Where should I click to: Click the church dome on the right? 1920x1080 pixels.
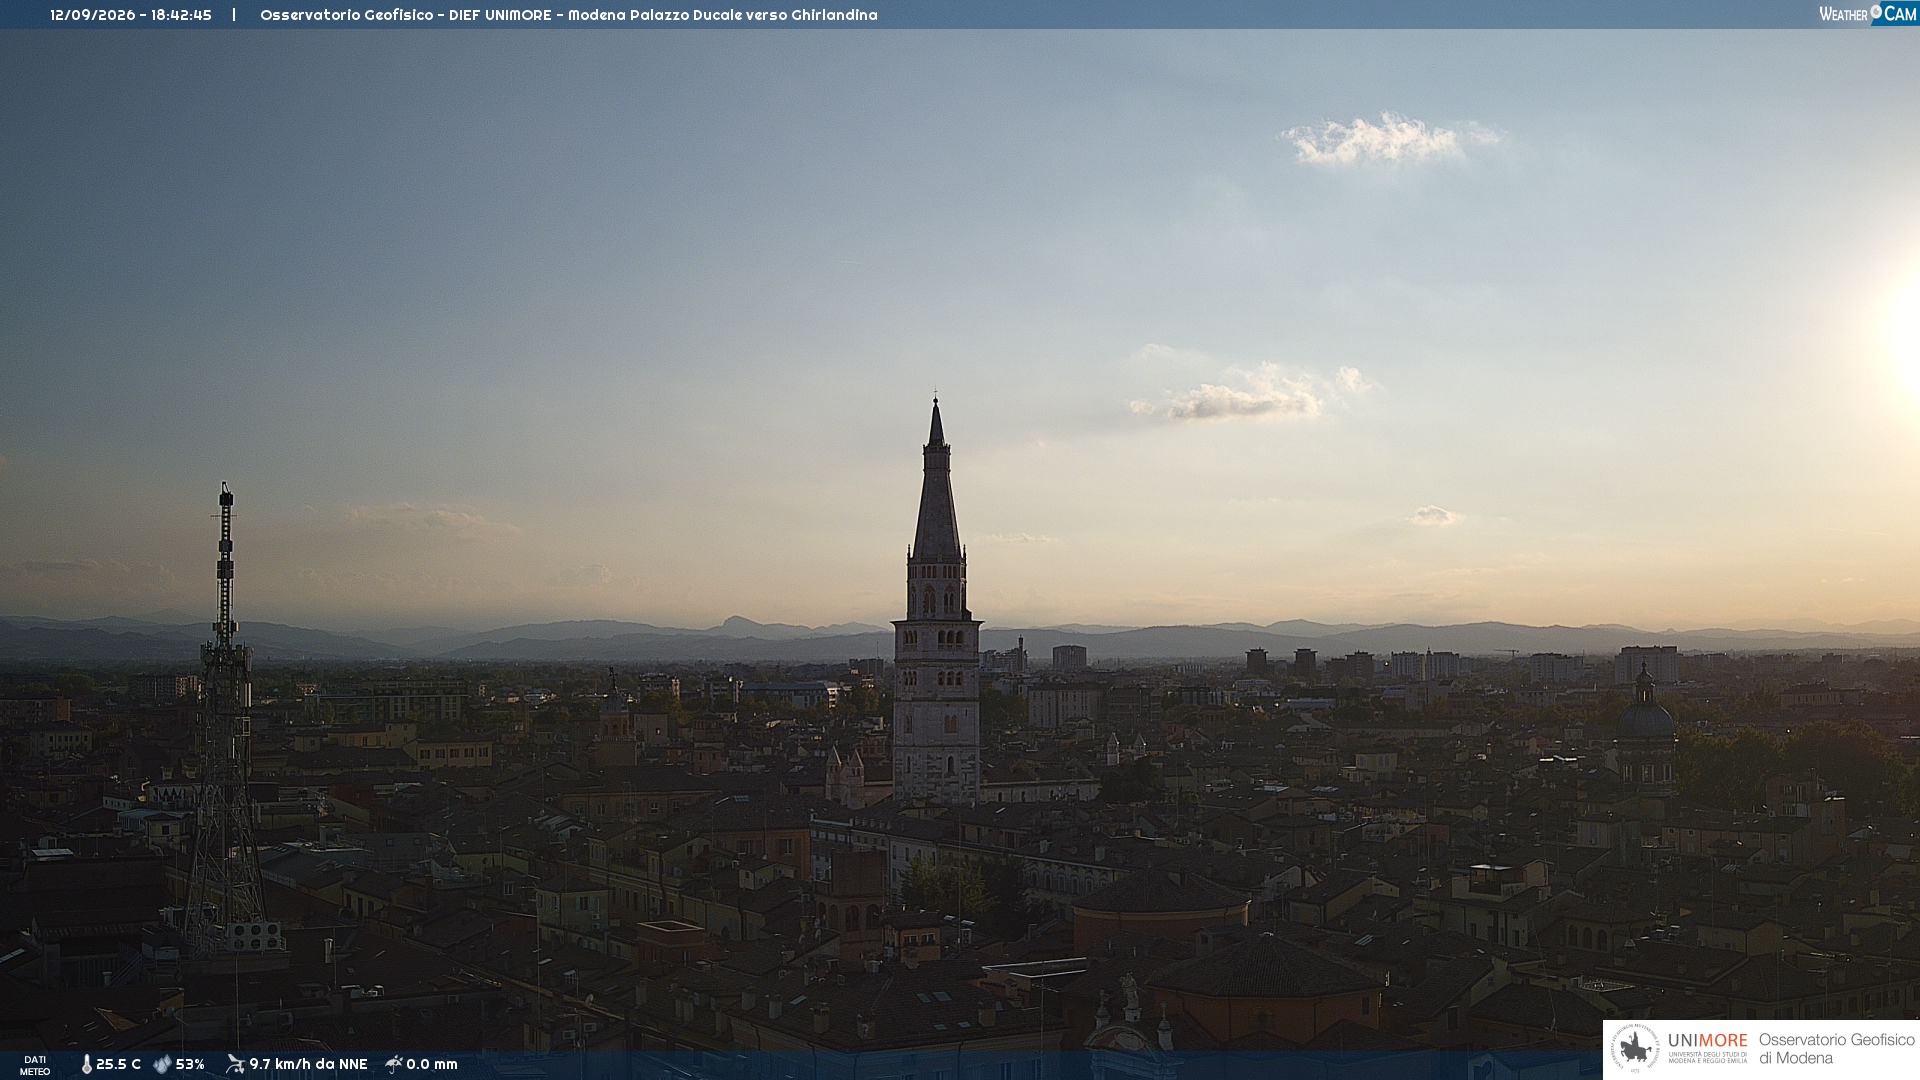[1646, 715]
